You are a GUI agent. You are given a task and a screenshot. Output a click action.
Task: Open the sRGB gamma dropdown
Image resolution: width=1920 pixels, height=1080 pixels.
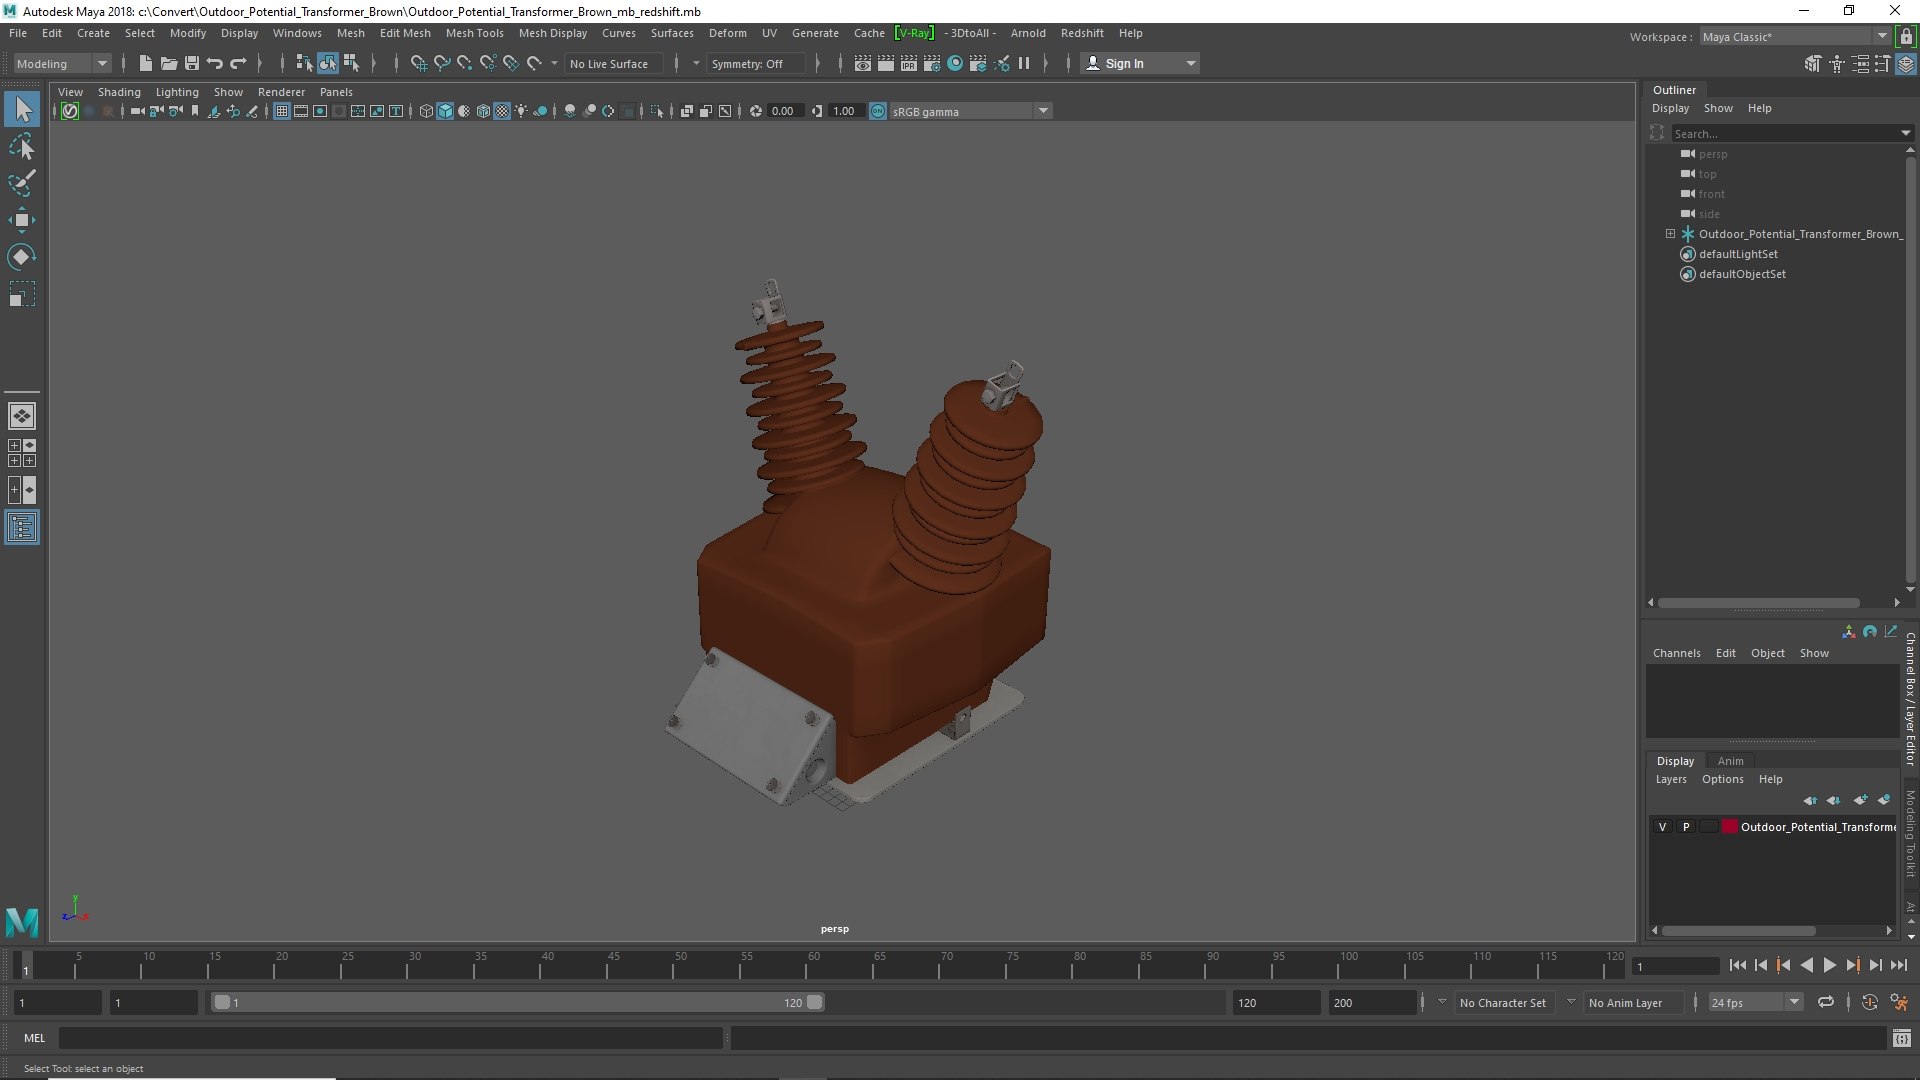click(970, 111)
